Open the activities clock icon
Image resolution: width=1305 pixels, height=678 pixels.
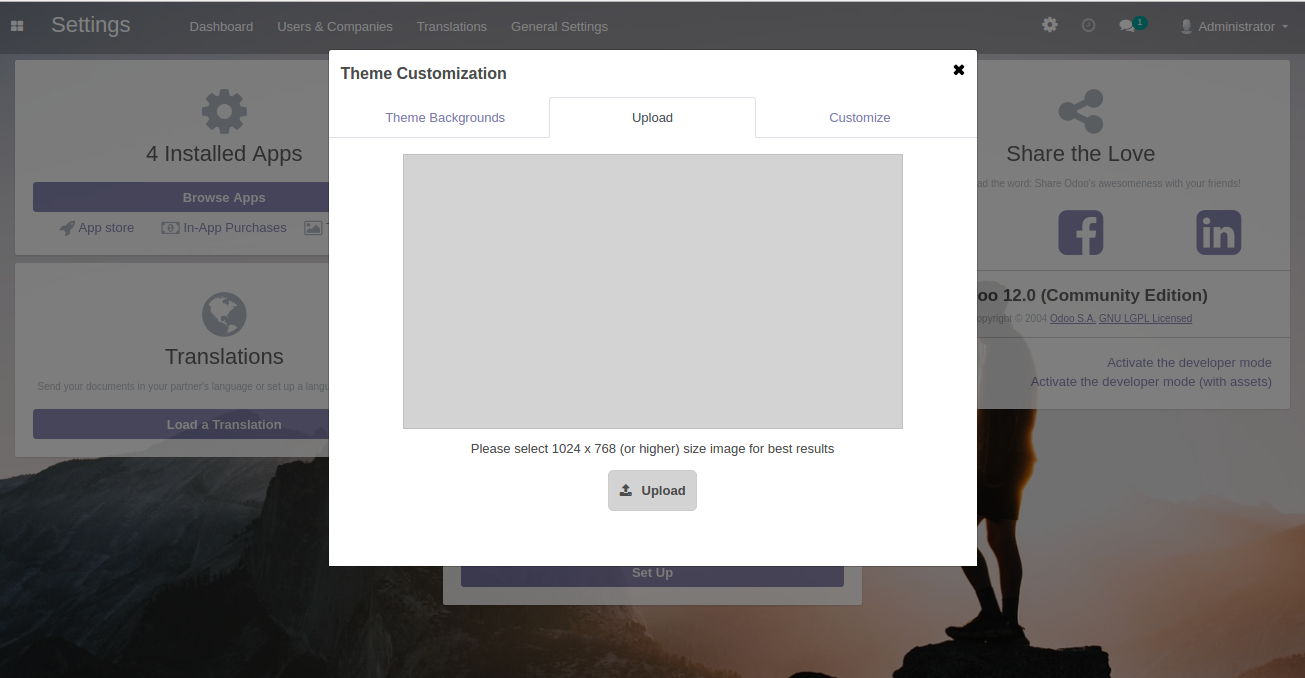coord(1088,25)
